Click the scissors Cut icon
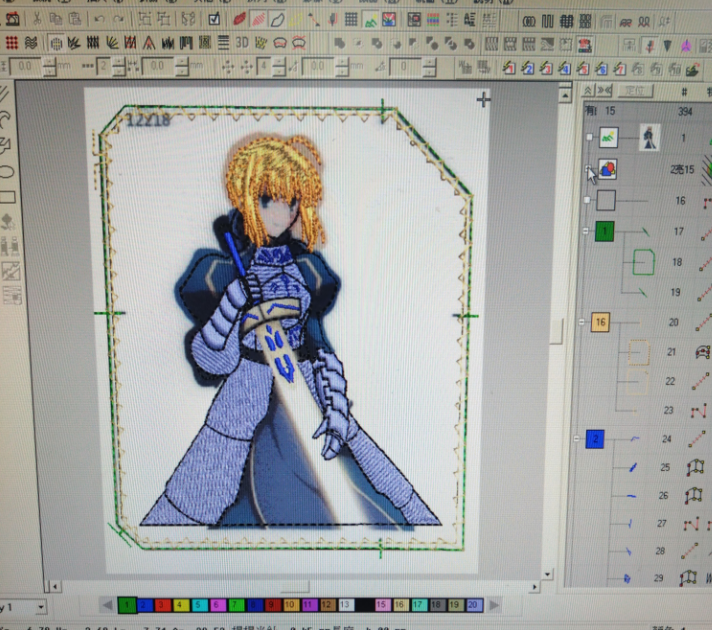Image resolution: width=712 pixels, height=630 pixels. [37, 19]
